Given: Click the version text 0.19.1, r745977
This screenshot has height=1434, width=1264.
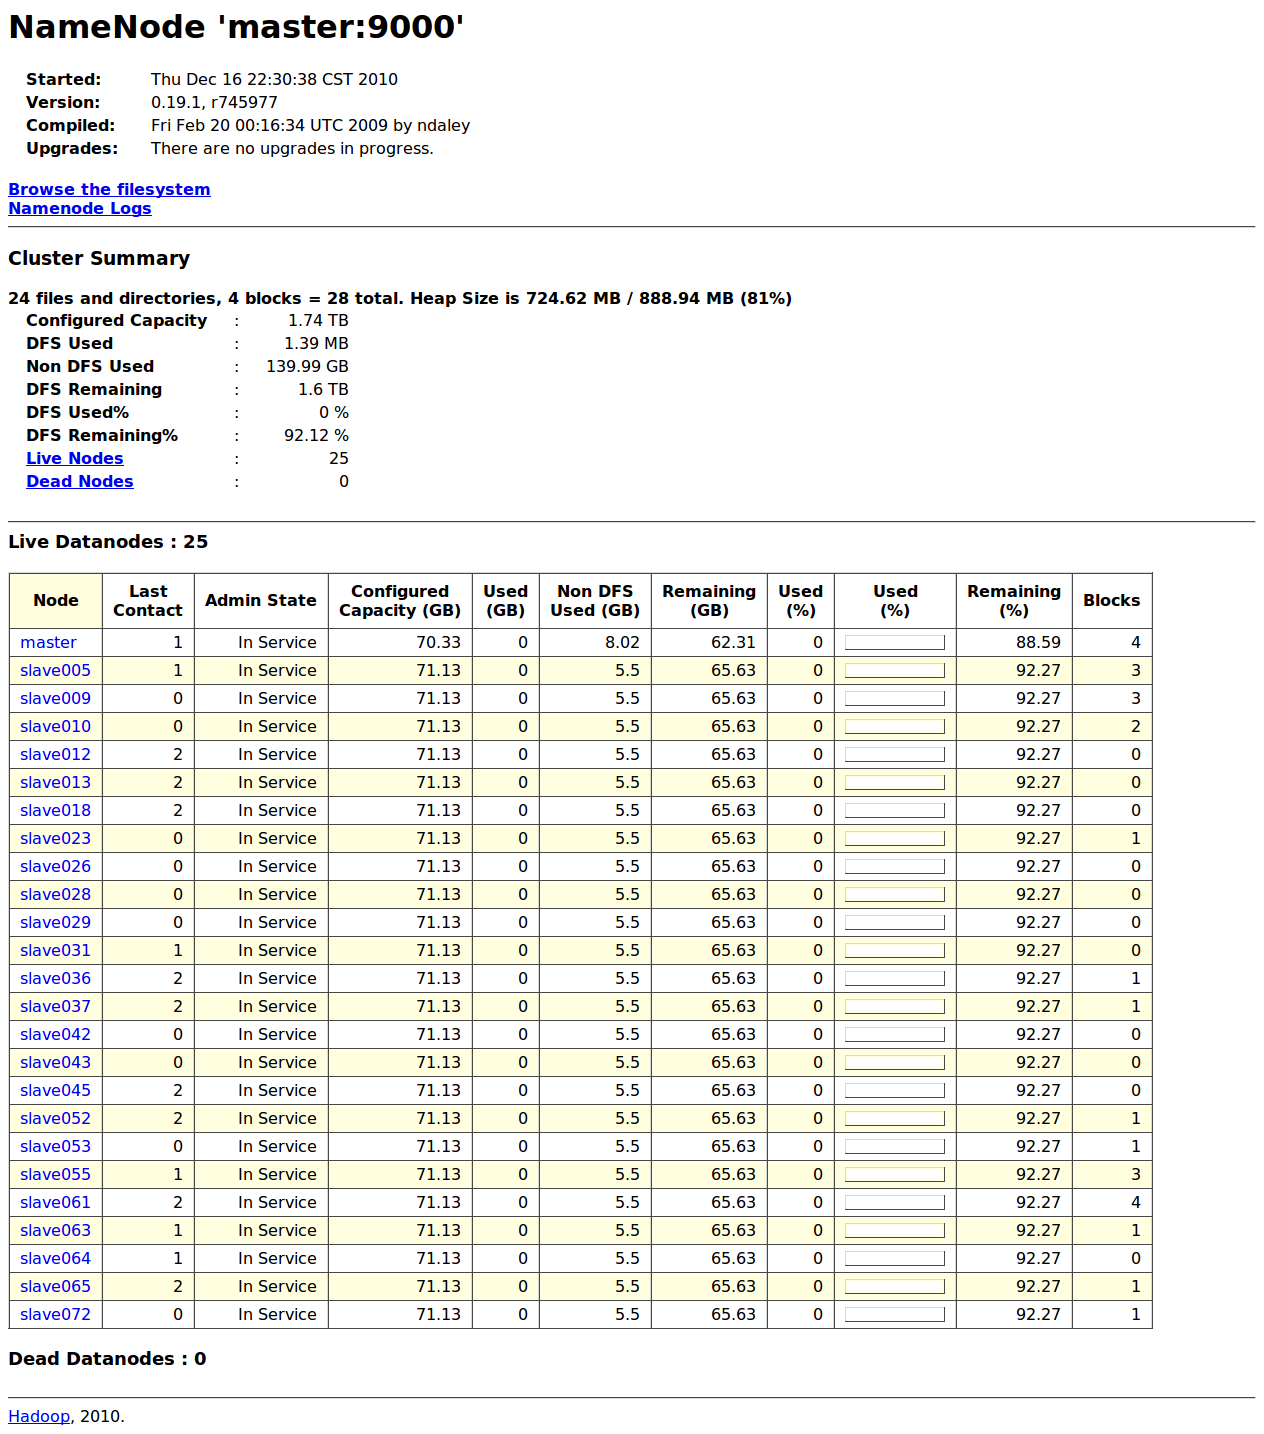Looking at the screenshot, I should 214,102.
